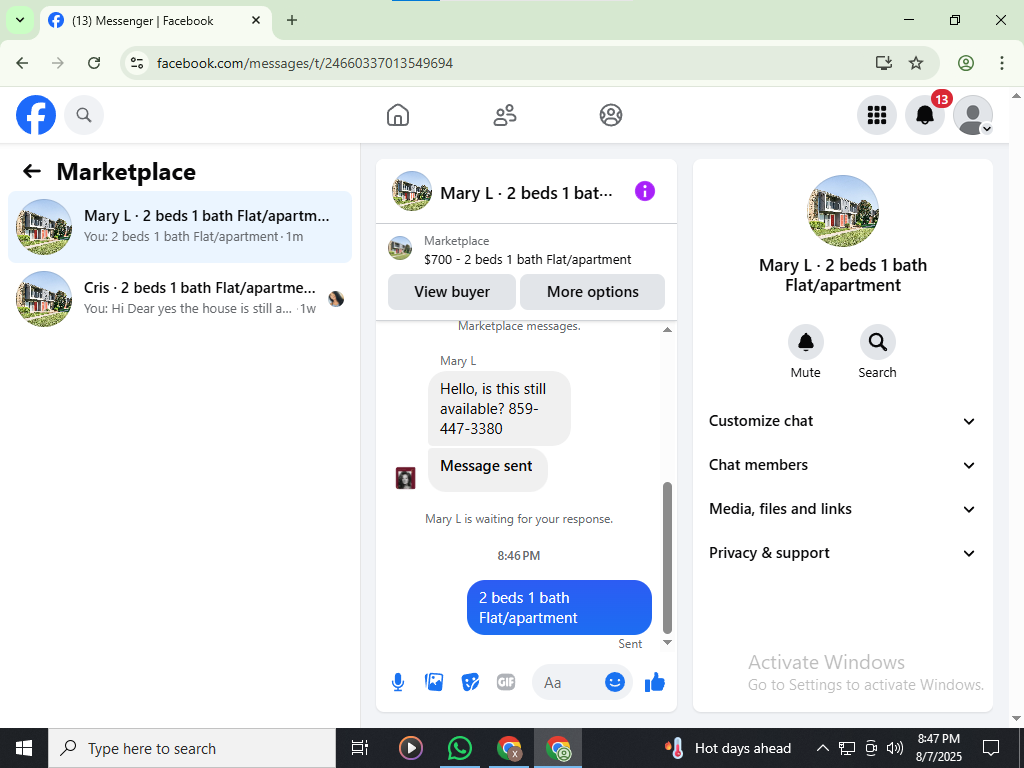Go back in browser history
This screenshot has width=1024, height=768.
22,63
